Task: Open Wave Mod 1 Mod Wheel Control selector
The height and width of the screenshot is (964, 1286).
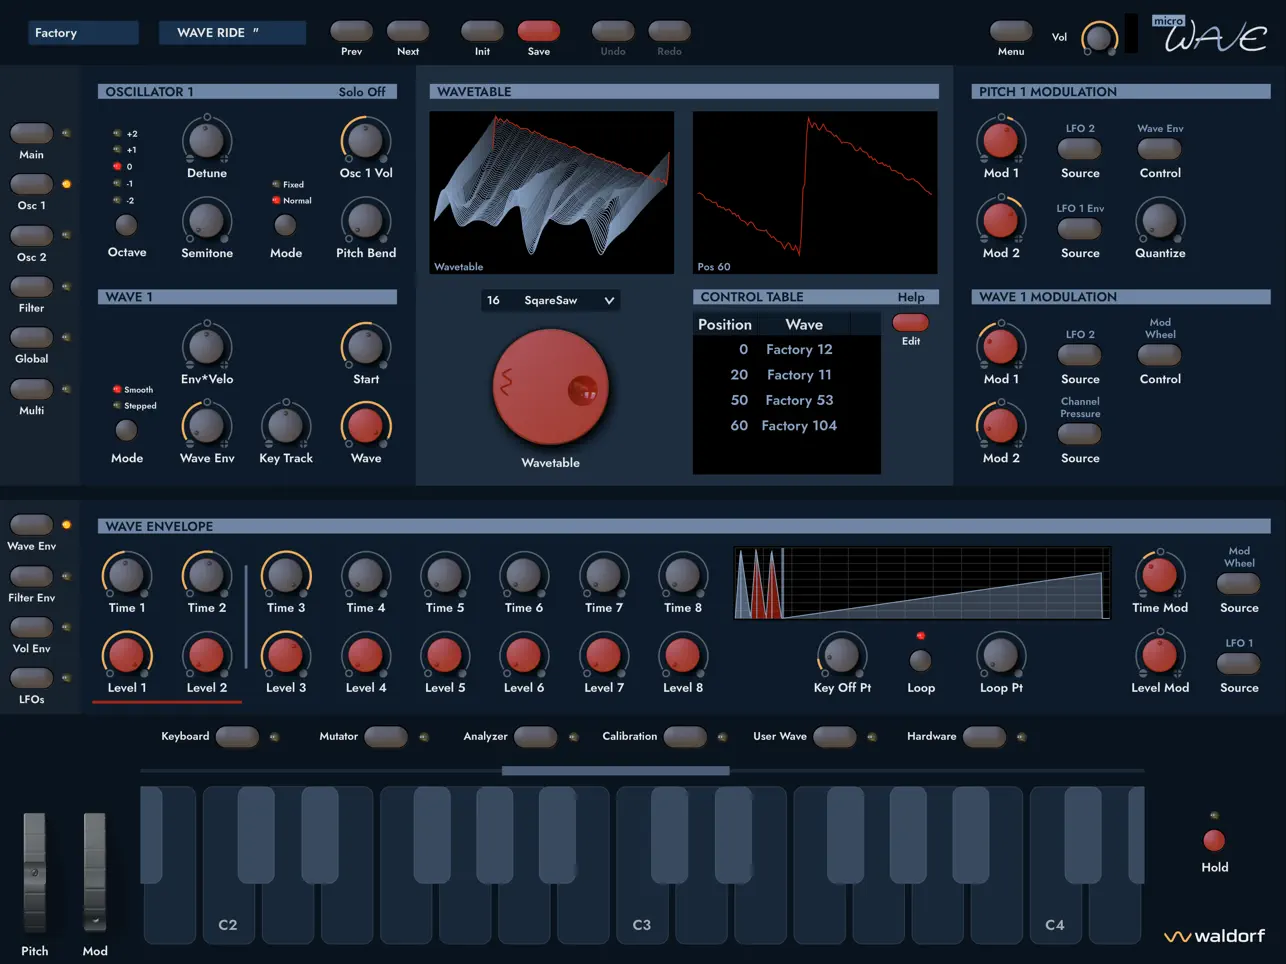Action: [x=1160, y=355]
